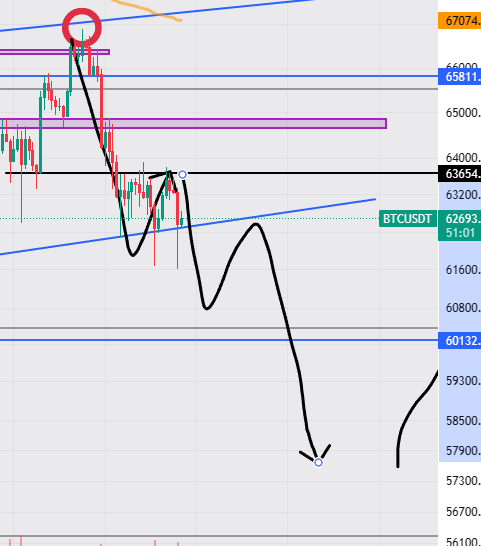Select the red circle drawing at the top
The height and width of the screenshot is (546, 481).
[x=82, y=28]
